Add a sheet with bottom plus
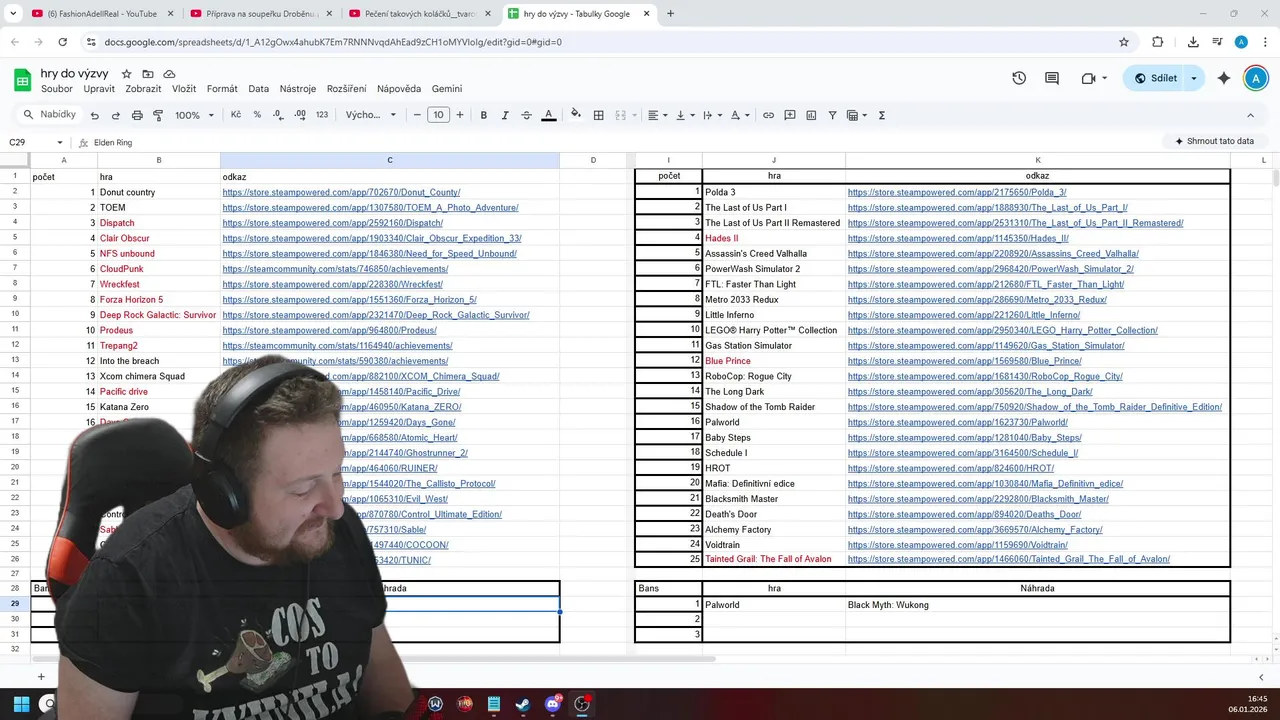The width and height of the screenshot is (1280, 720). (41, 677)
